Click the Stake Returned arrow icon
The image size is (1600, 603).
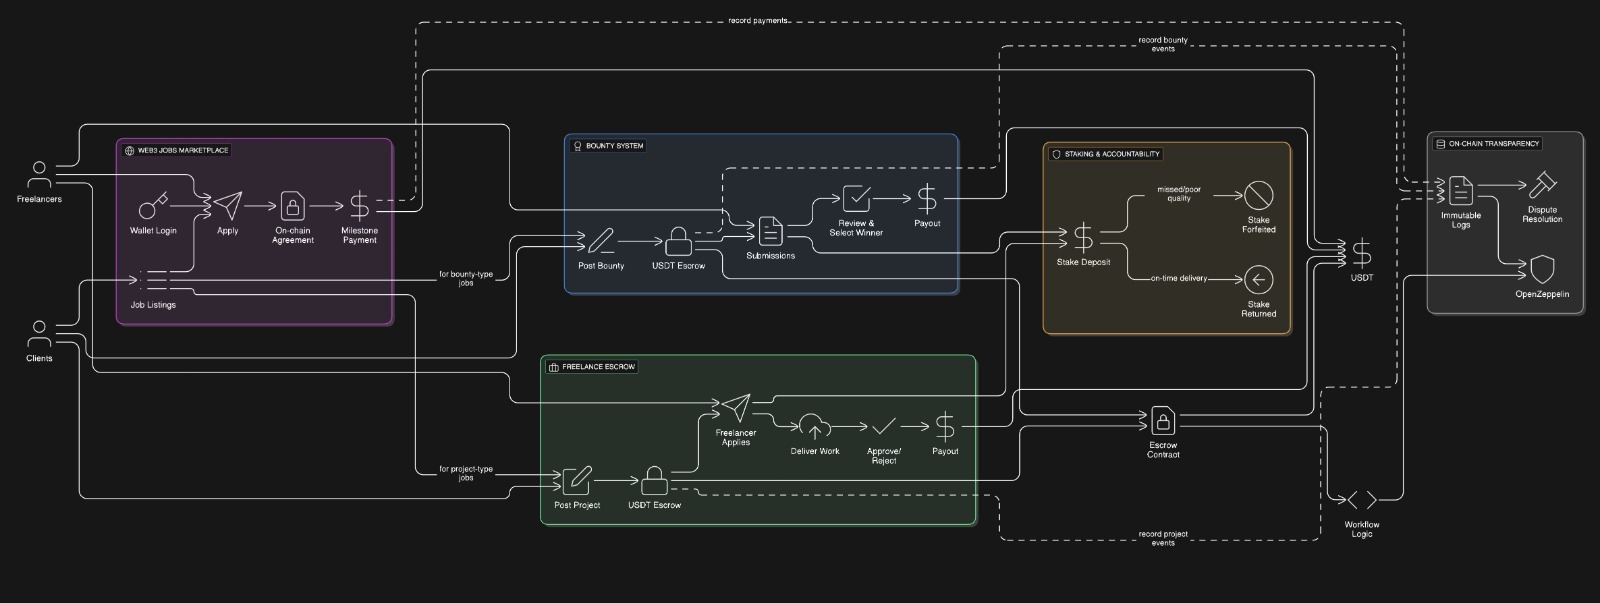coord(1258,280)
